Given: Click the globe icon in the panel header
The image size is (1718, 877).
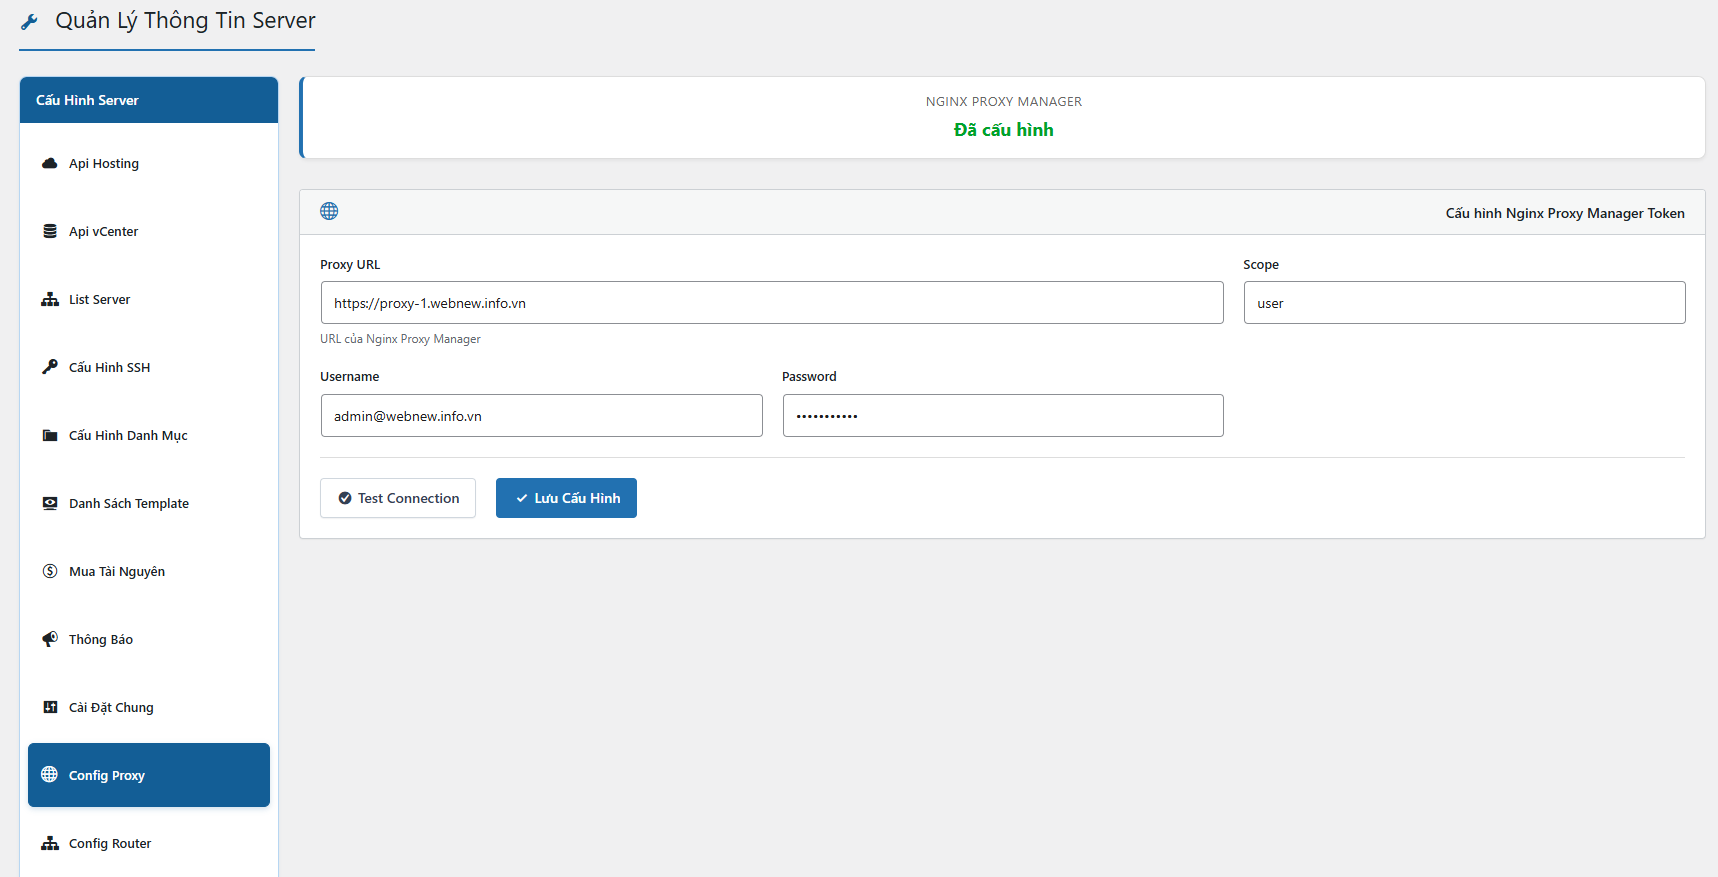Looking at the screenshot, I should (x=329, y=211).
